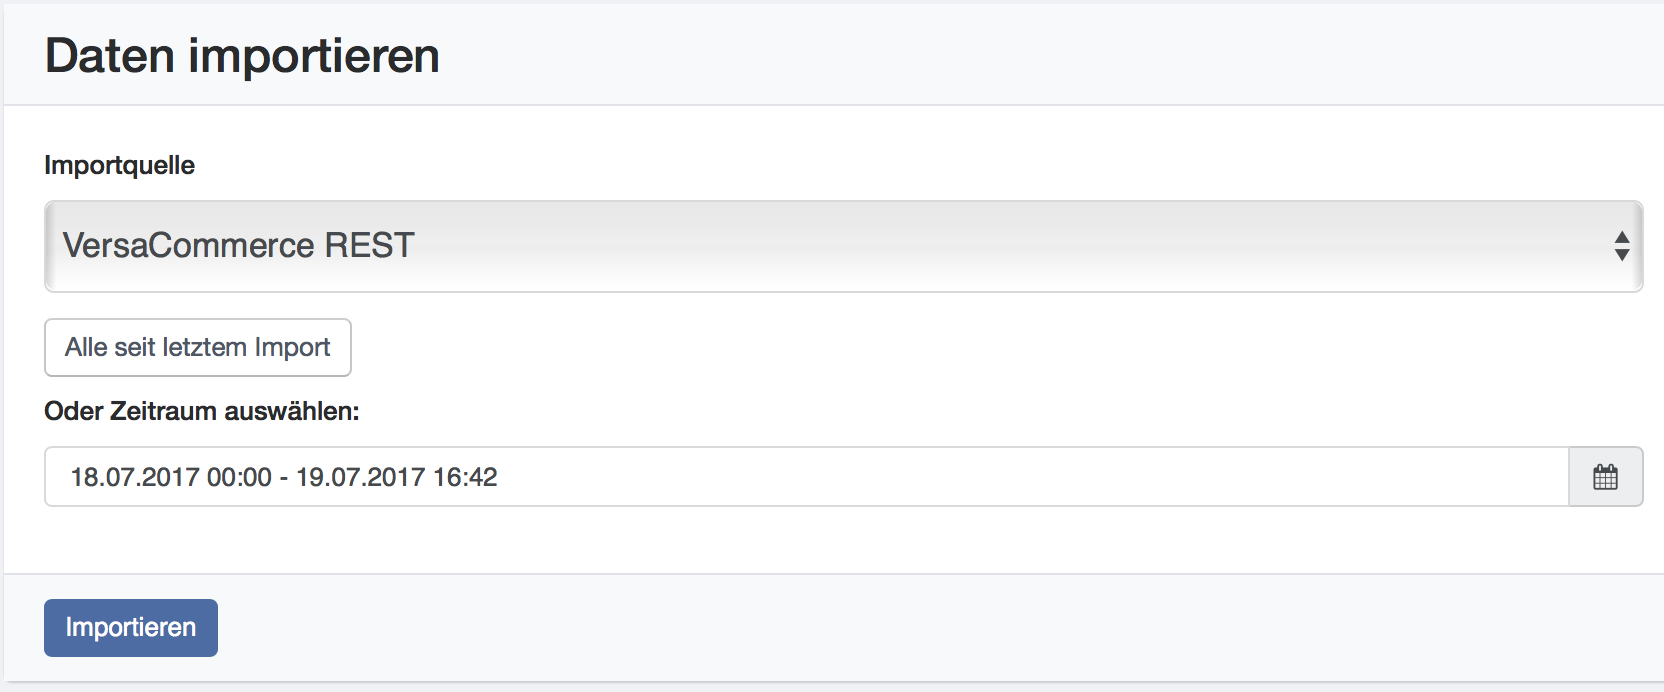Start the import with the Importieren button

pyautogui.click(x=131, y=627)
